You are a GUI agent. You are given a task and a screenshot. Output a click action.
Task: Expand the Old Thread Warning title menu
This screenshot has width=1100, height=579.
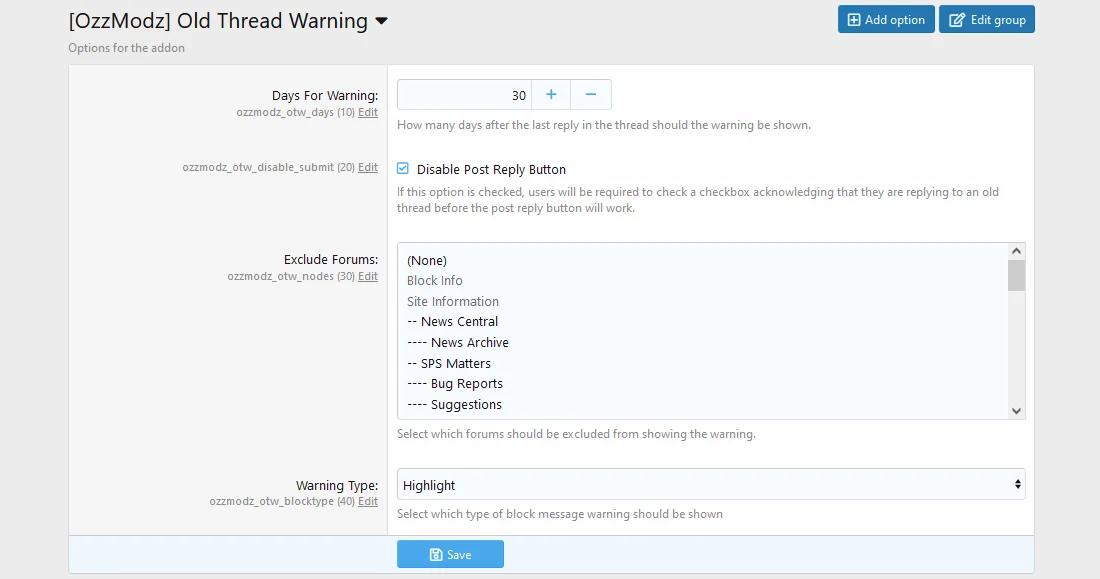point(381,21)
